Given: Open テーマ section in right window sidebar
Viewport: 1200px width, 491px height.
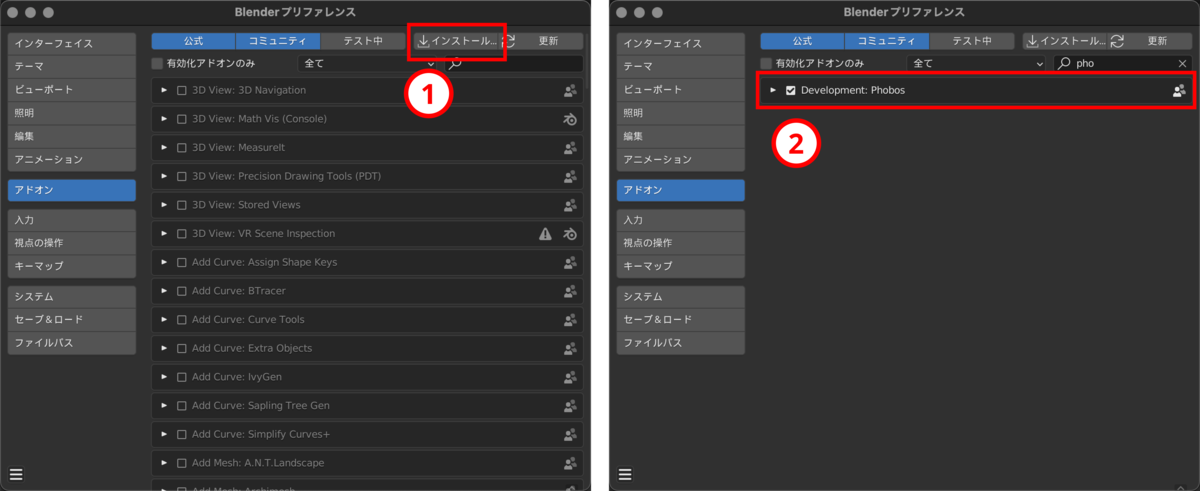Looking at the screenshot, I should 681,67.
